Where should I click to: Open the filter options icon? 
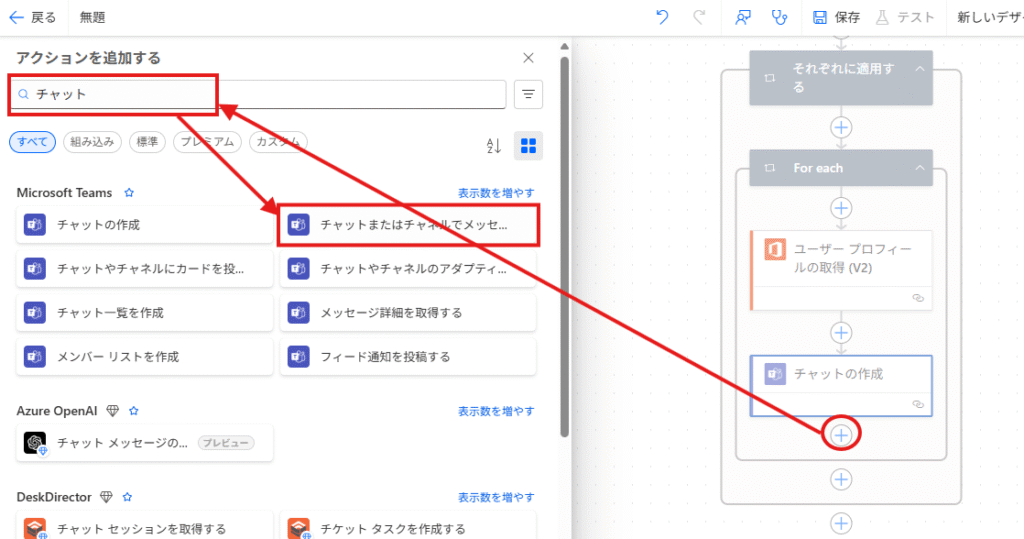pos(528,94)
